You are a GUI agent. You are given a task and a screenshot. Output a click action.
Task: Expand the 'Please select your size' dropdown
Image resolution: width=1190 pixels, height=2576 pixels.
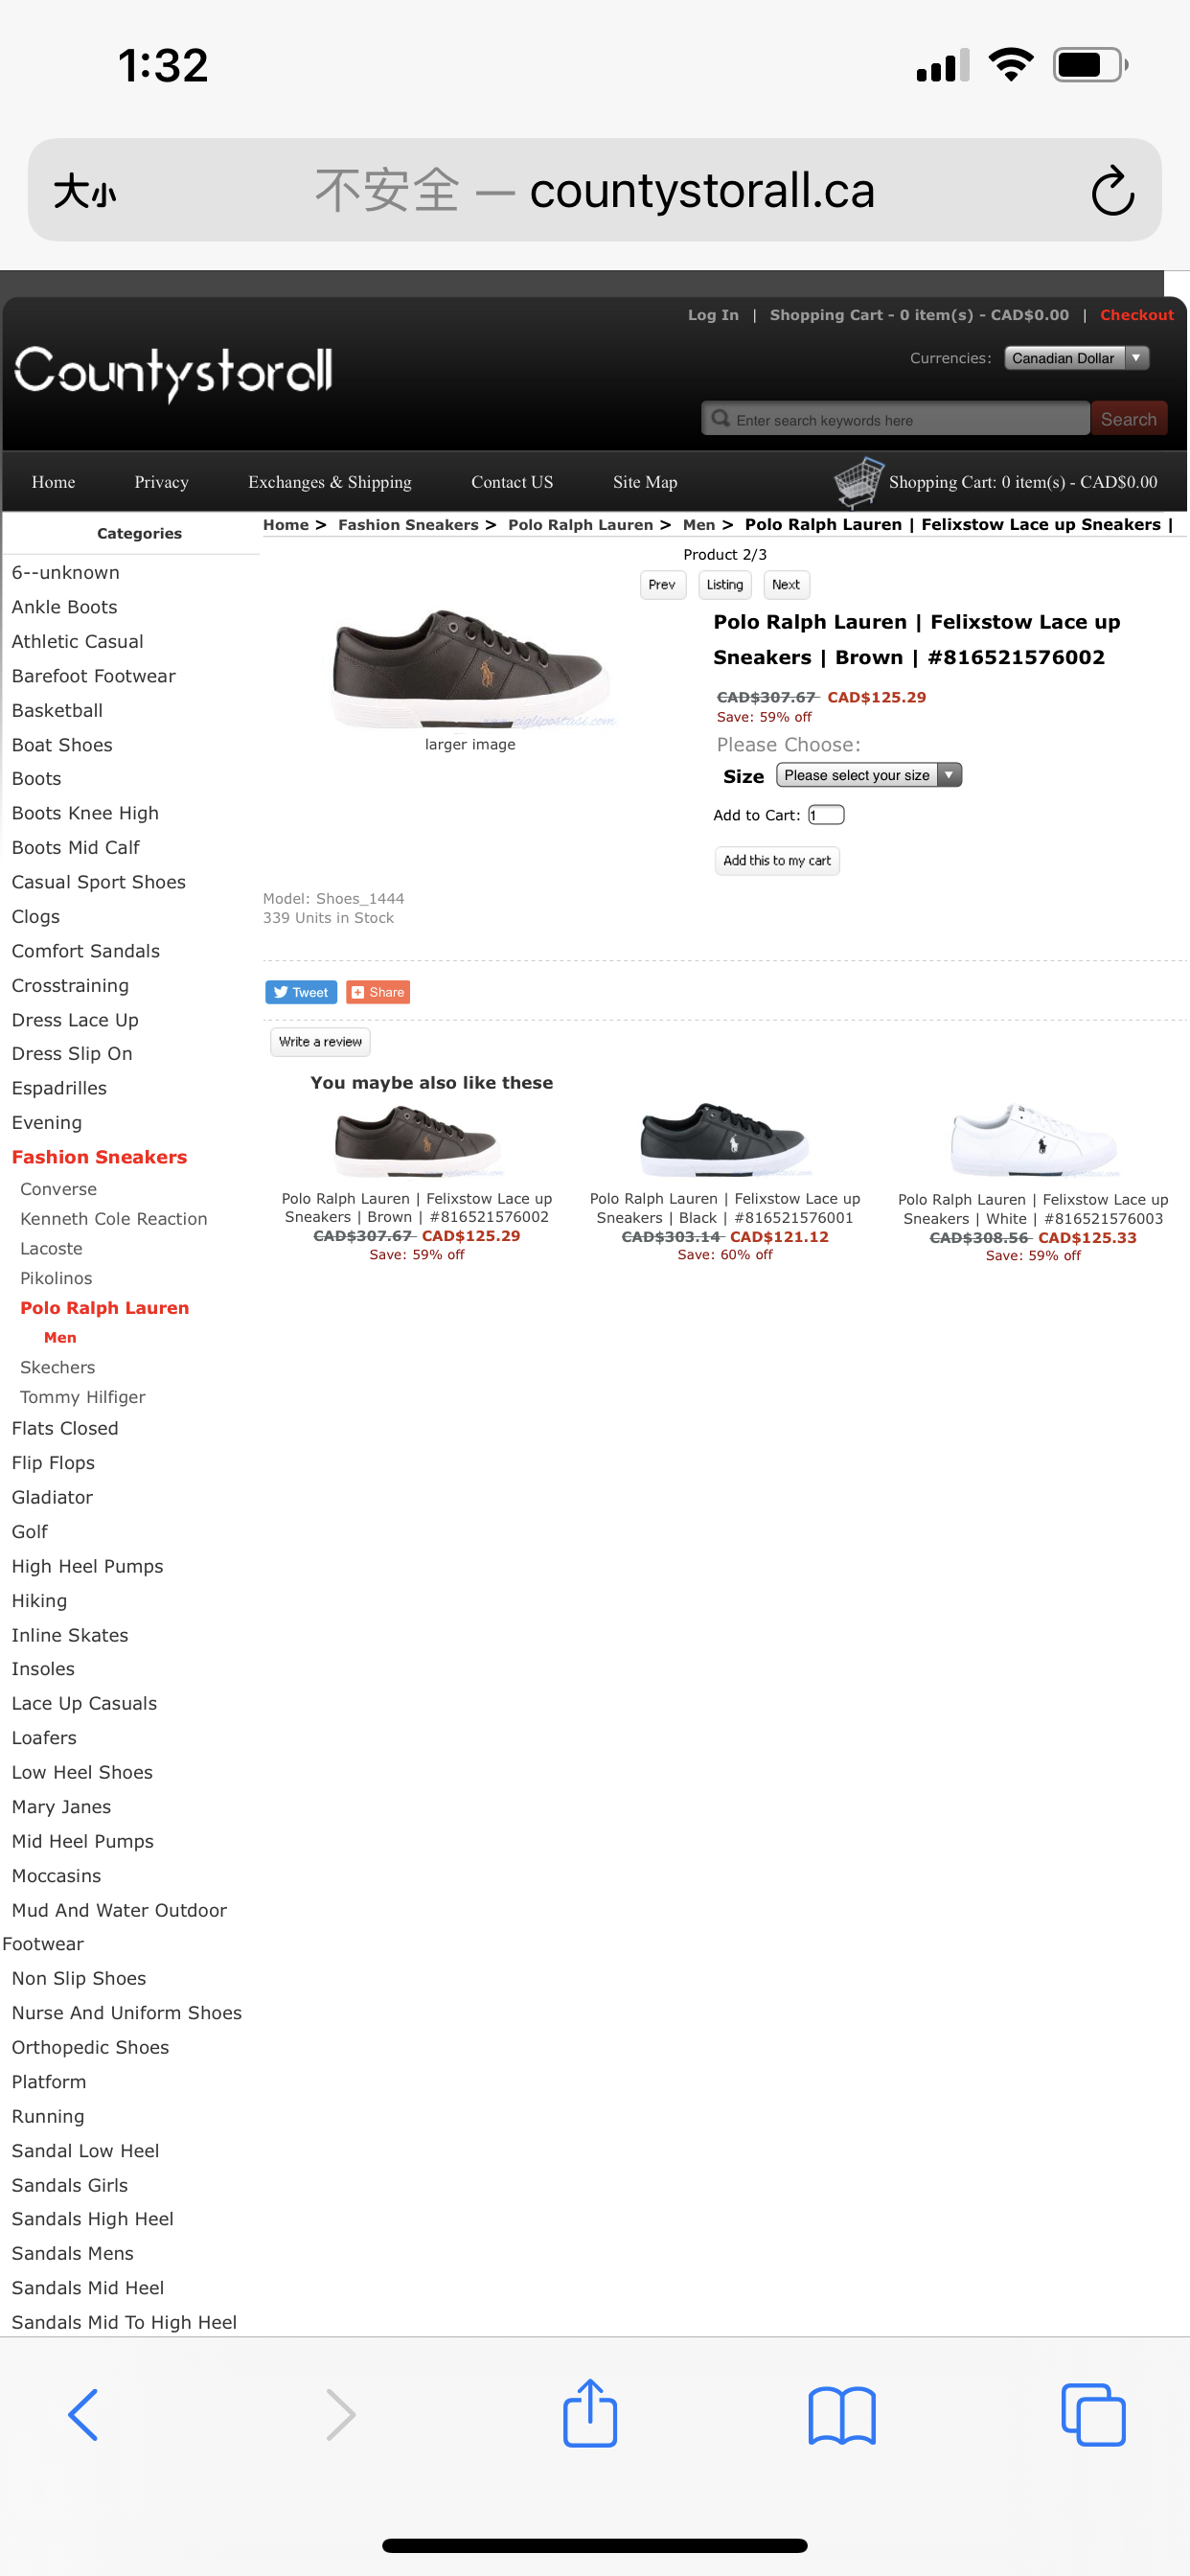(868, 775)
